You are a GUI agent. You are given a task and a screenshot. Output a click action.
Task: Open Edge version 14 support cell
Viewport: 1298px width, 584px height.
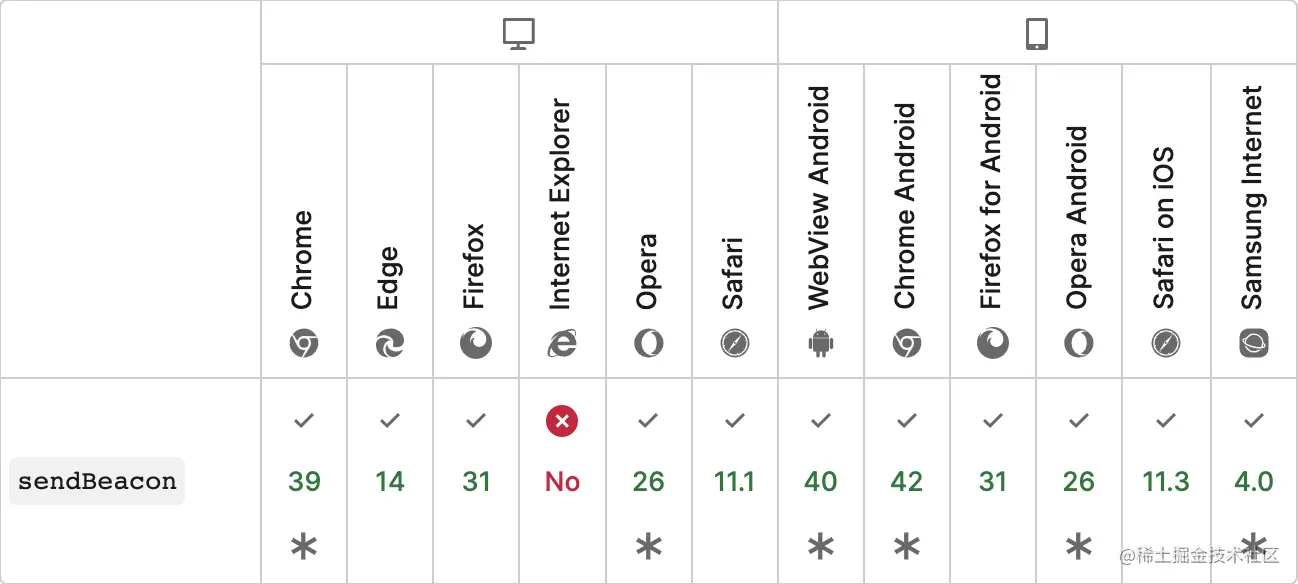(390, 481)
